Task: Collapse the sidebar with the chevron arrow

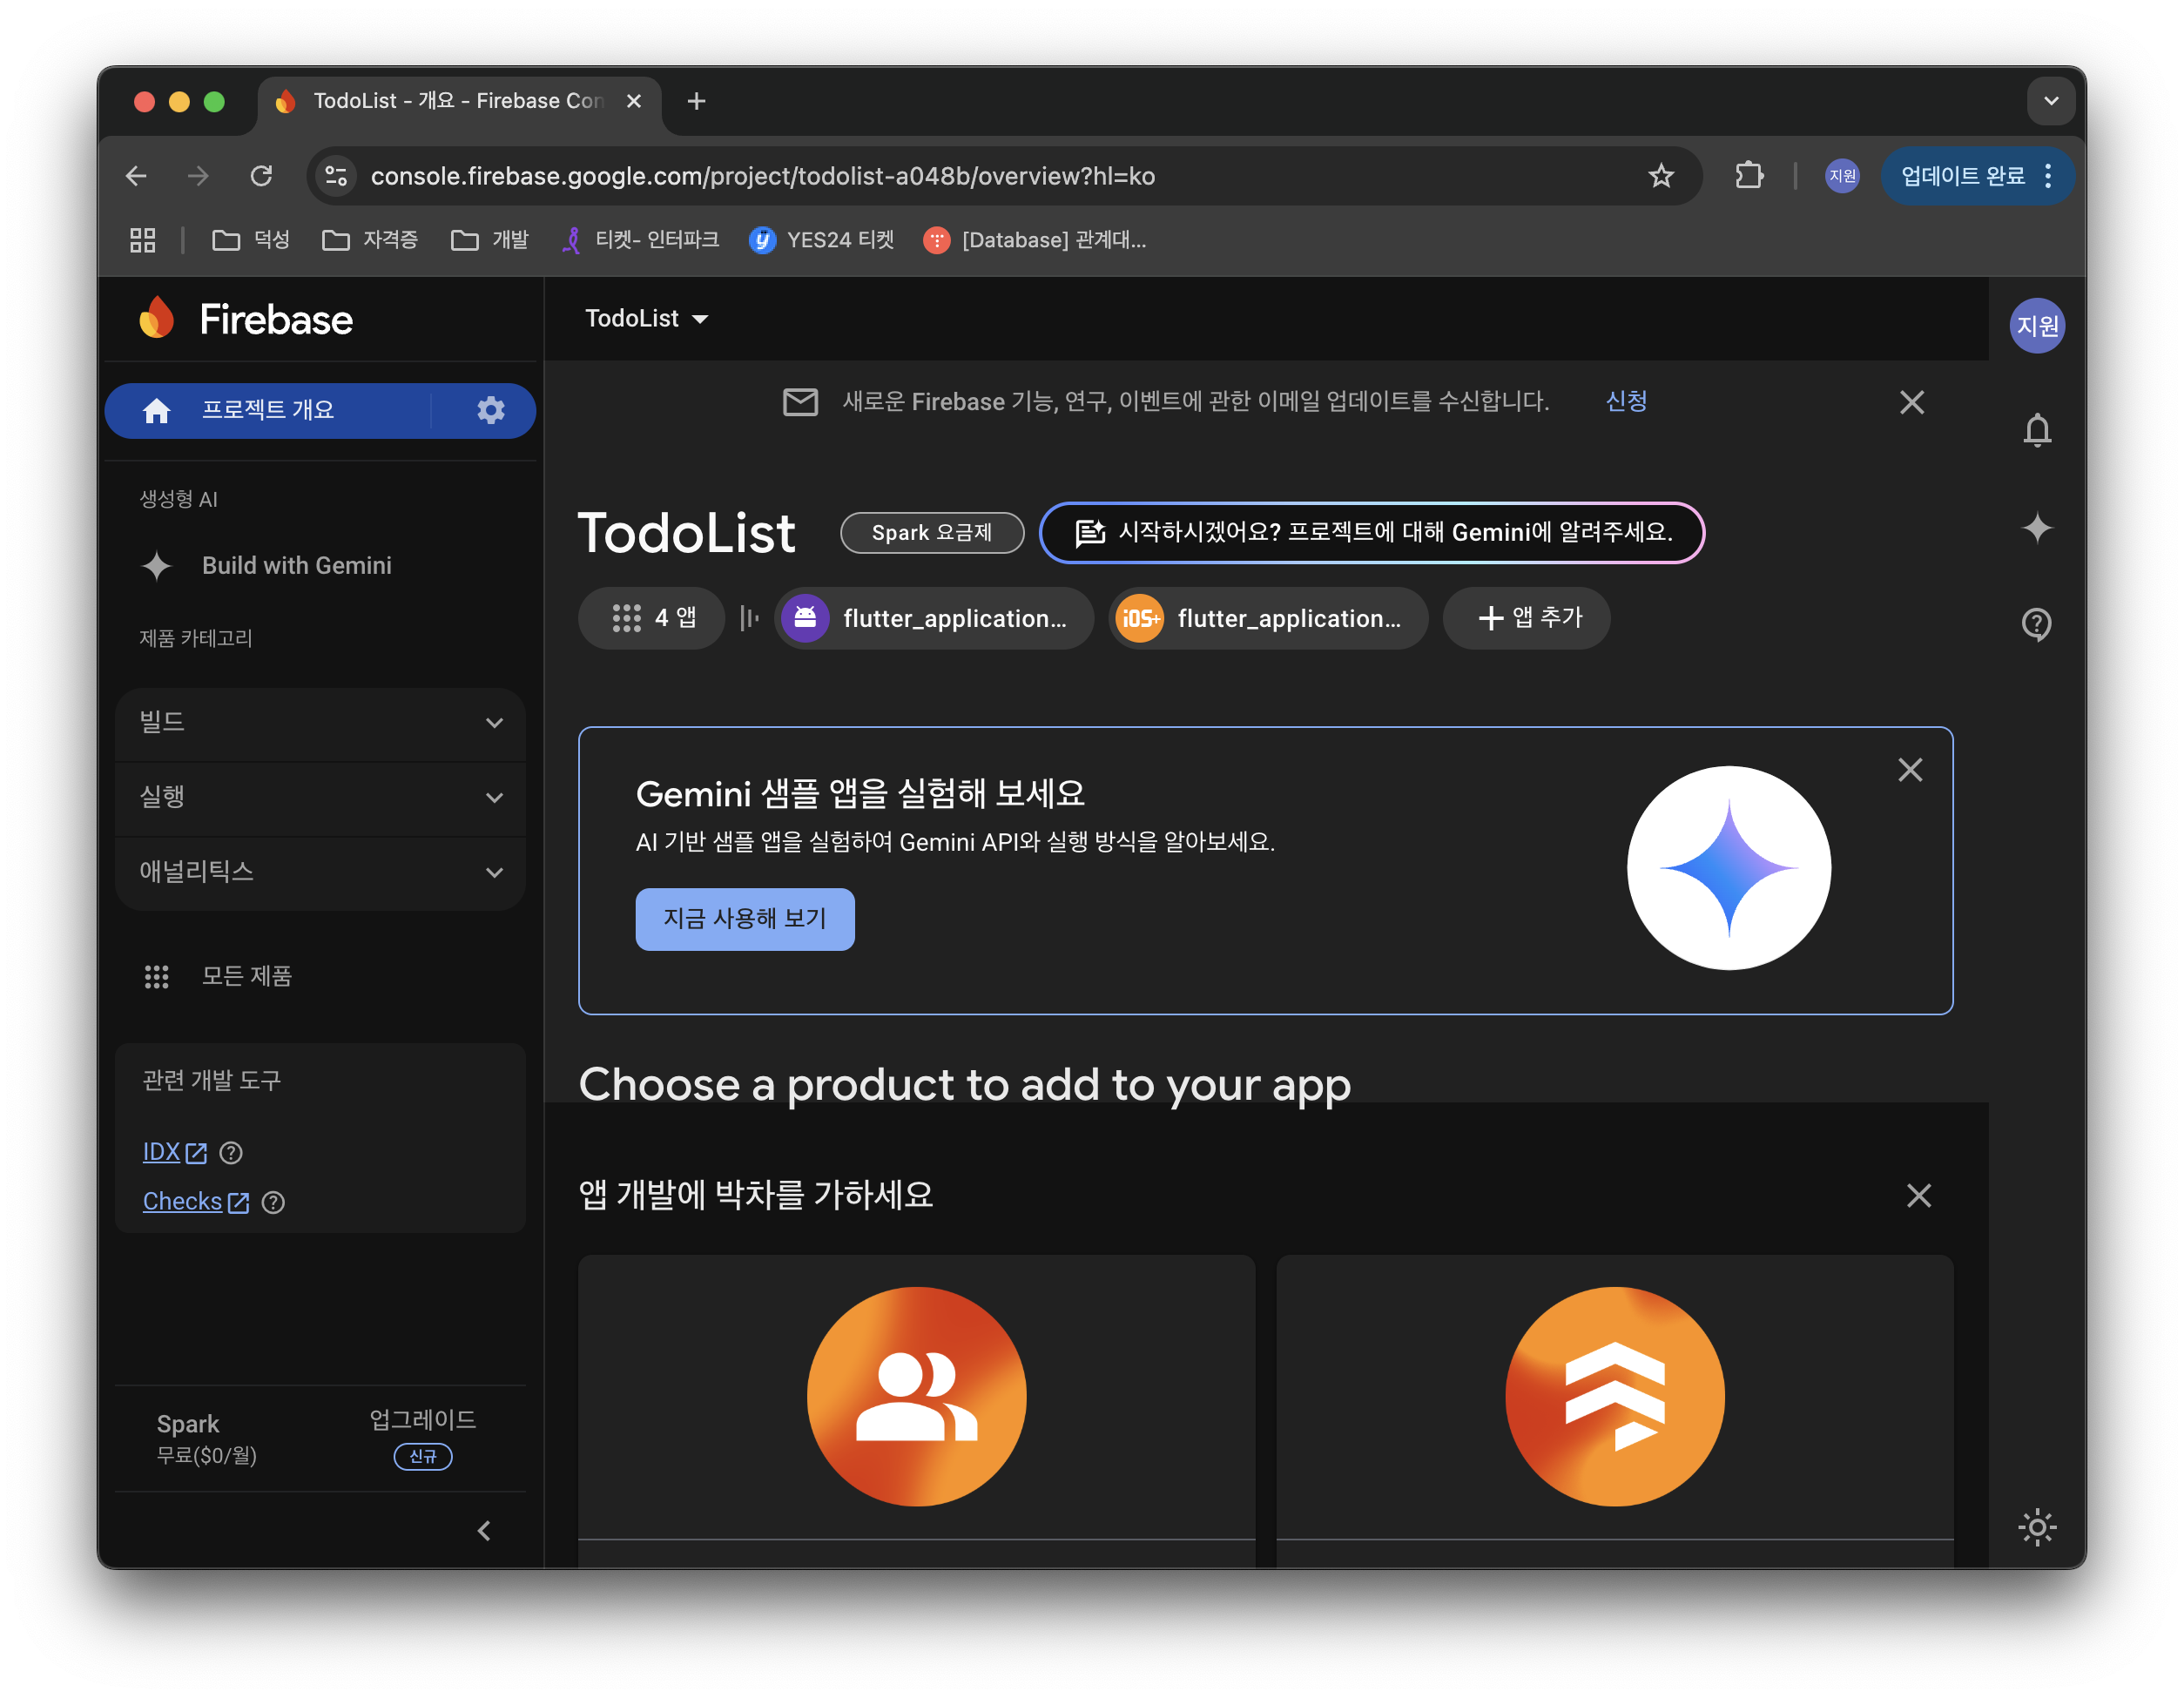Action: (x=484, y=1531)
